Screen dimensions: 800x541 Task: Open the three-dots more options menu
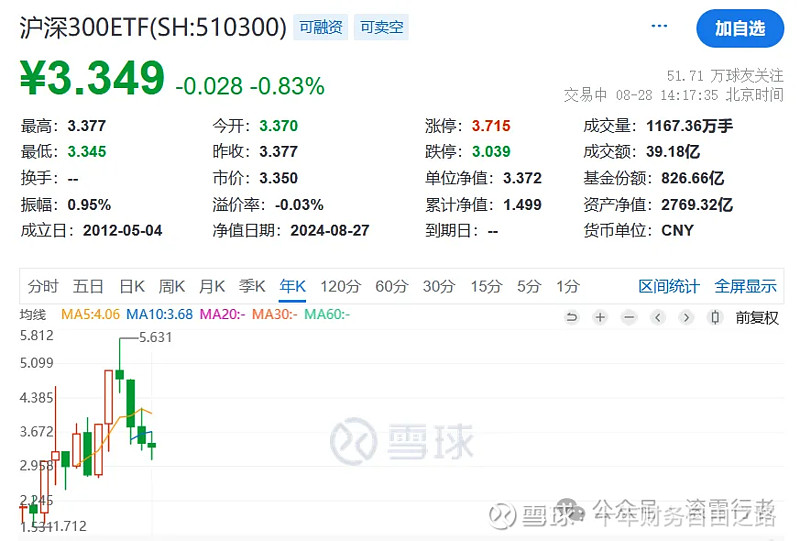(659, 26)
